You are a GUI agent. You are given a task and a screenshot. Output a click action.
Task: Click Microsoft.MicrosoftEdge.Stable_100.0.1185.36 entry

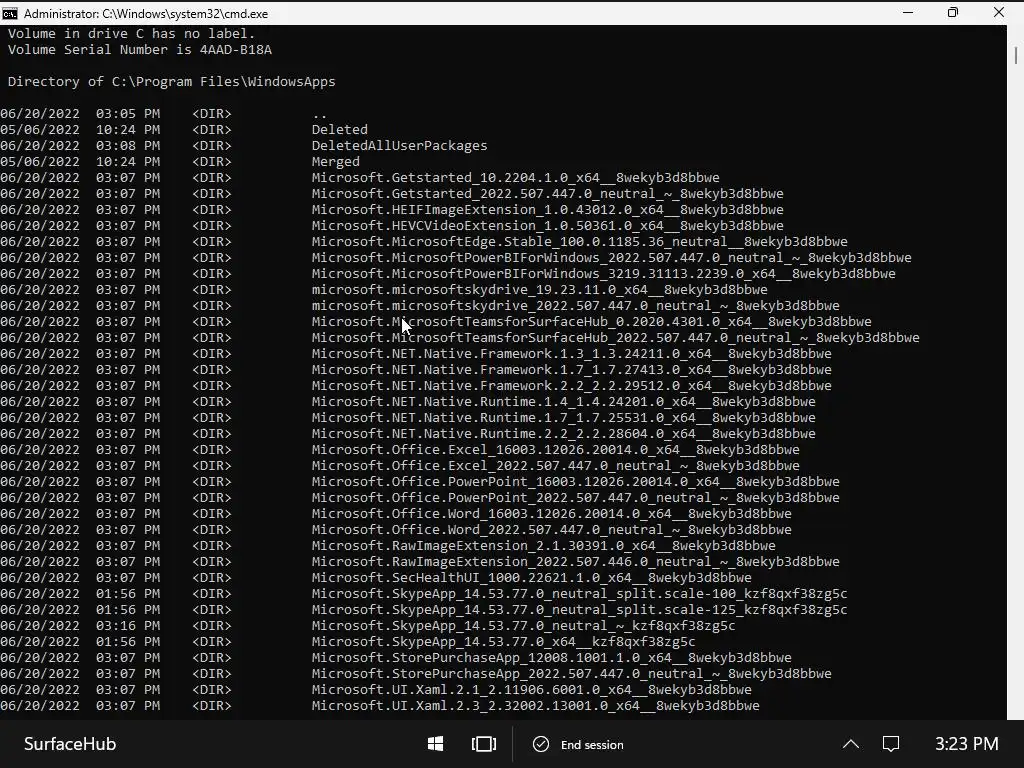(x=579, y=242)
